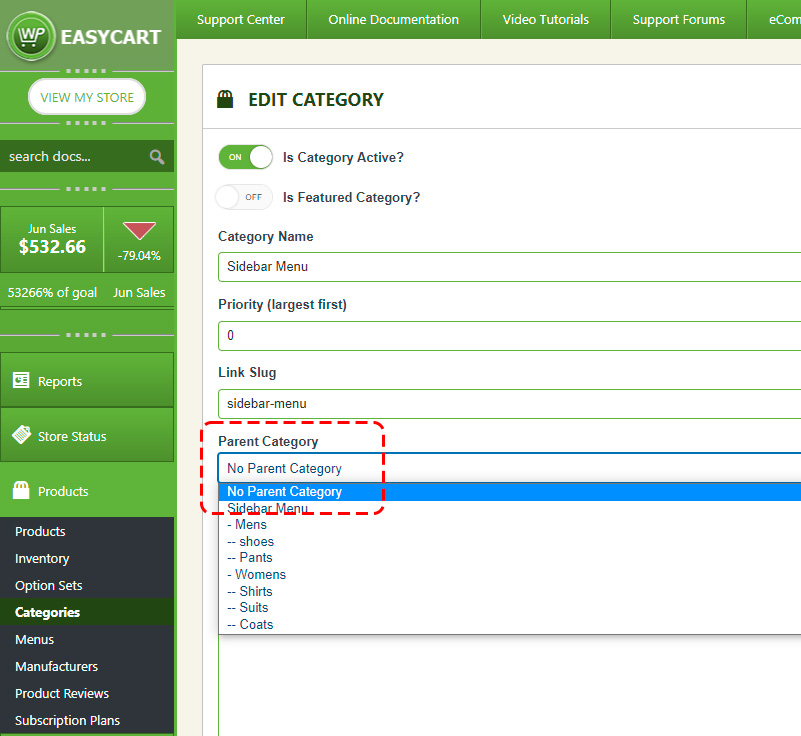Screen dimensions: 801x736
Task: Click the Store Status tag icon
Action: point(21,435)
